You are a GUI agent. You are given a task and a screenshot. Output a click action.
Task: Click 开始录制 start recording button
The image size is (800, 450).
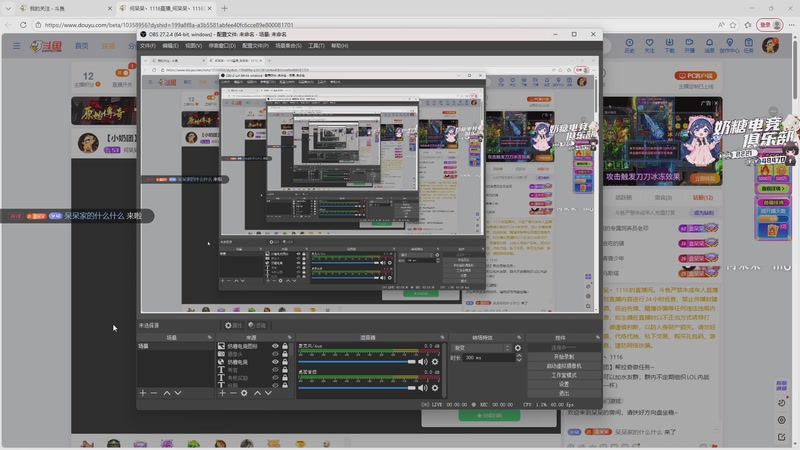click(x=563, y=357)
